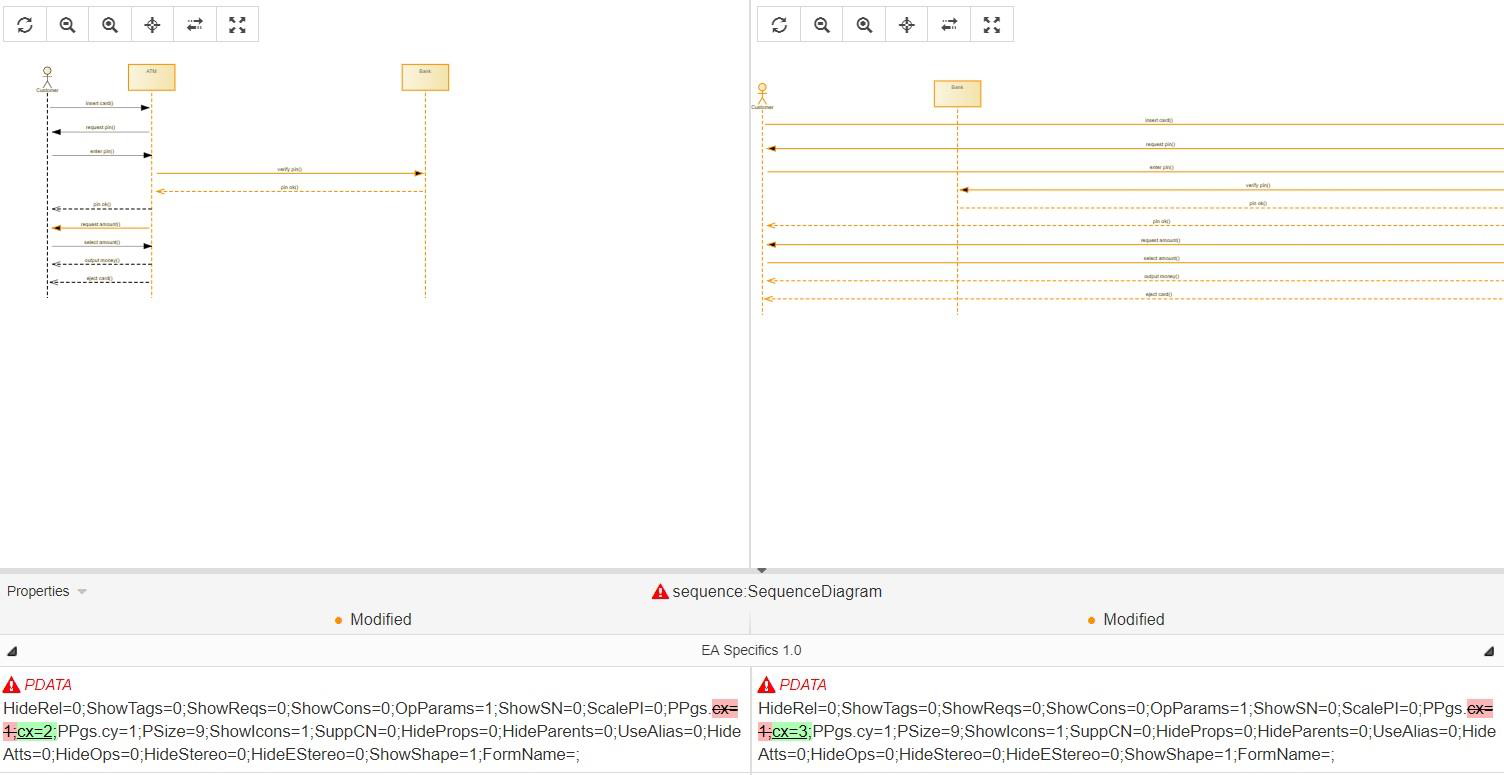Center the left diagram with the crosshair tool
The height and width of the screenshot is (775, 1504).
coord(151,24)
